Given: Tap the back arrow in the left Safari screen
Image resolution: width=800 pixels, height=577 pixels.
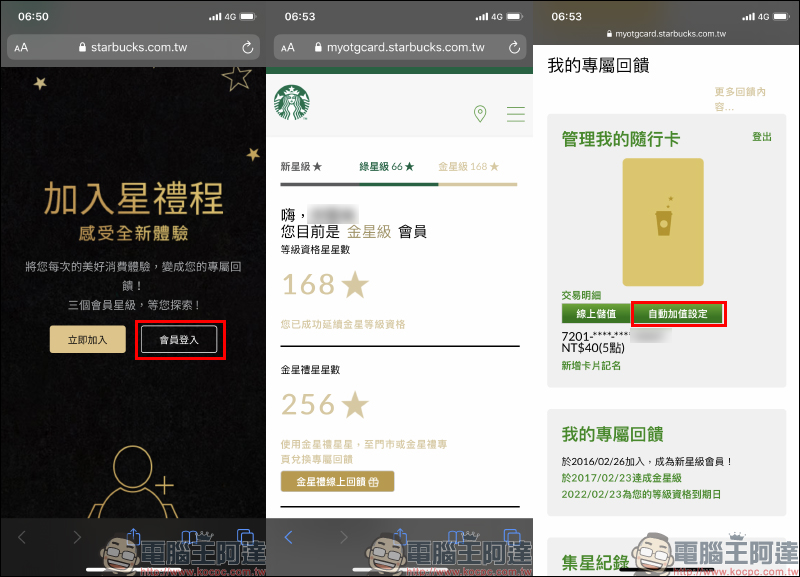Looking at the screenshot, I should (21, 537).
